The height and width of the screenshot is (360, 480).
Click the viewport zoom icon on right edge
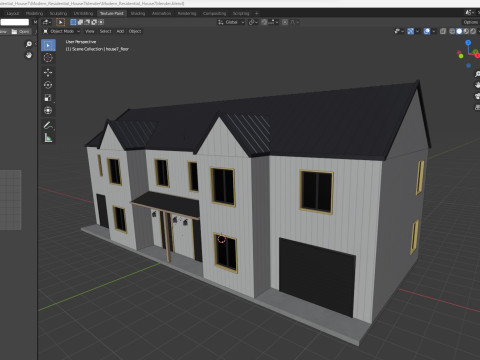tap(477, 74)
